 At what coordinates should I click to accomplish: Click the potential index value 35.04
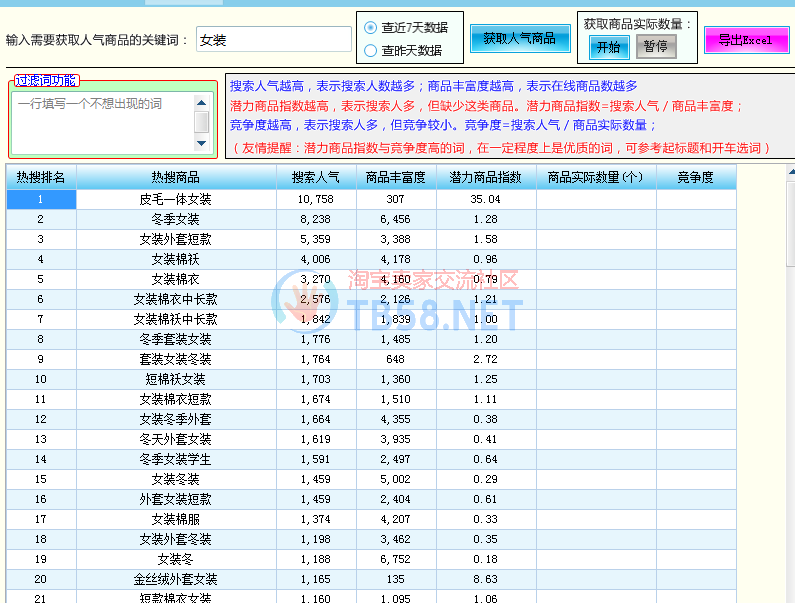coord(486,200)
